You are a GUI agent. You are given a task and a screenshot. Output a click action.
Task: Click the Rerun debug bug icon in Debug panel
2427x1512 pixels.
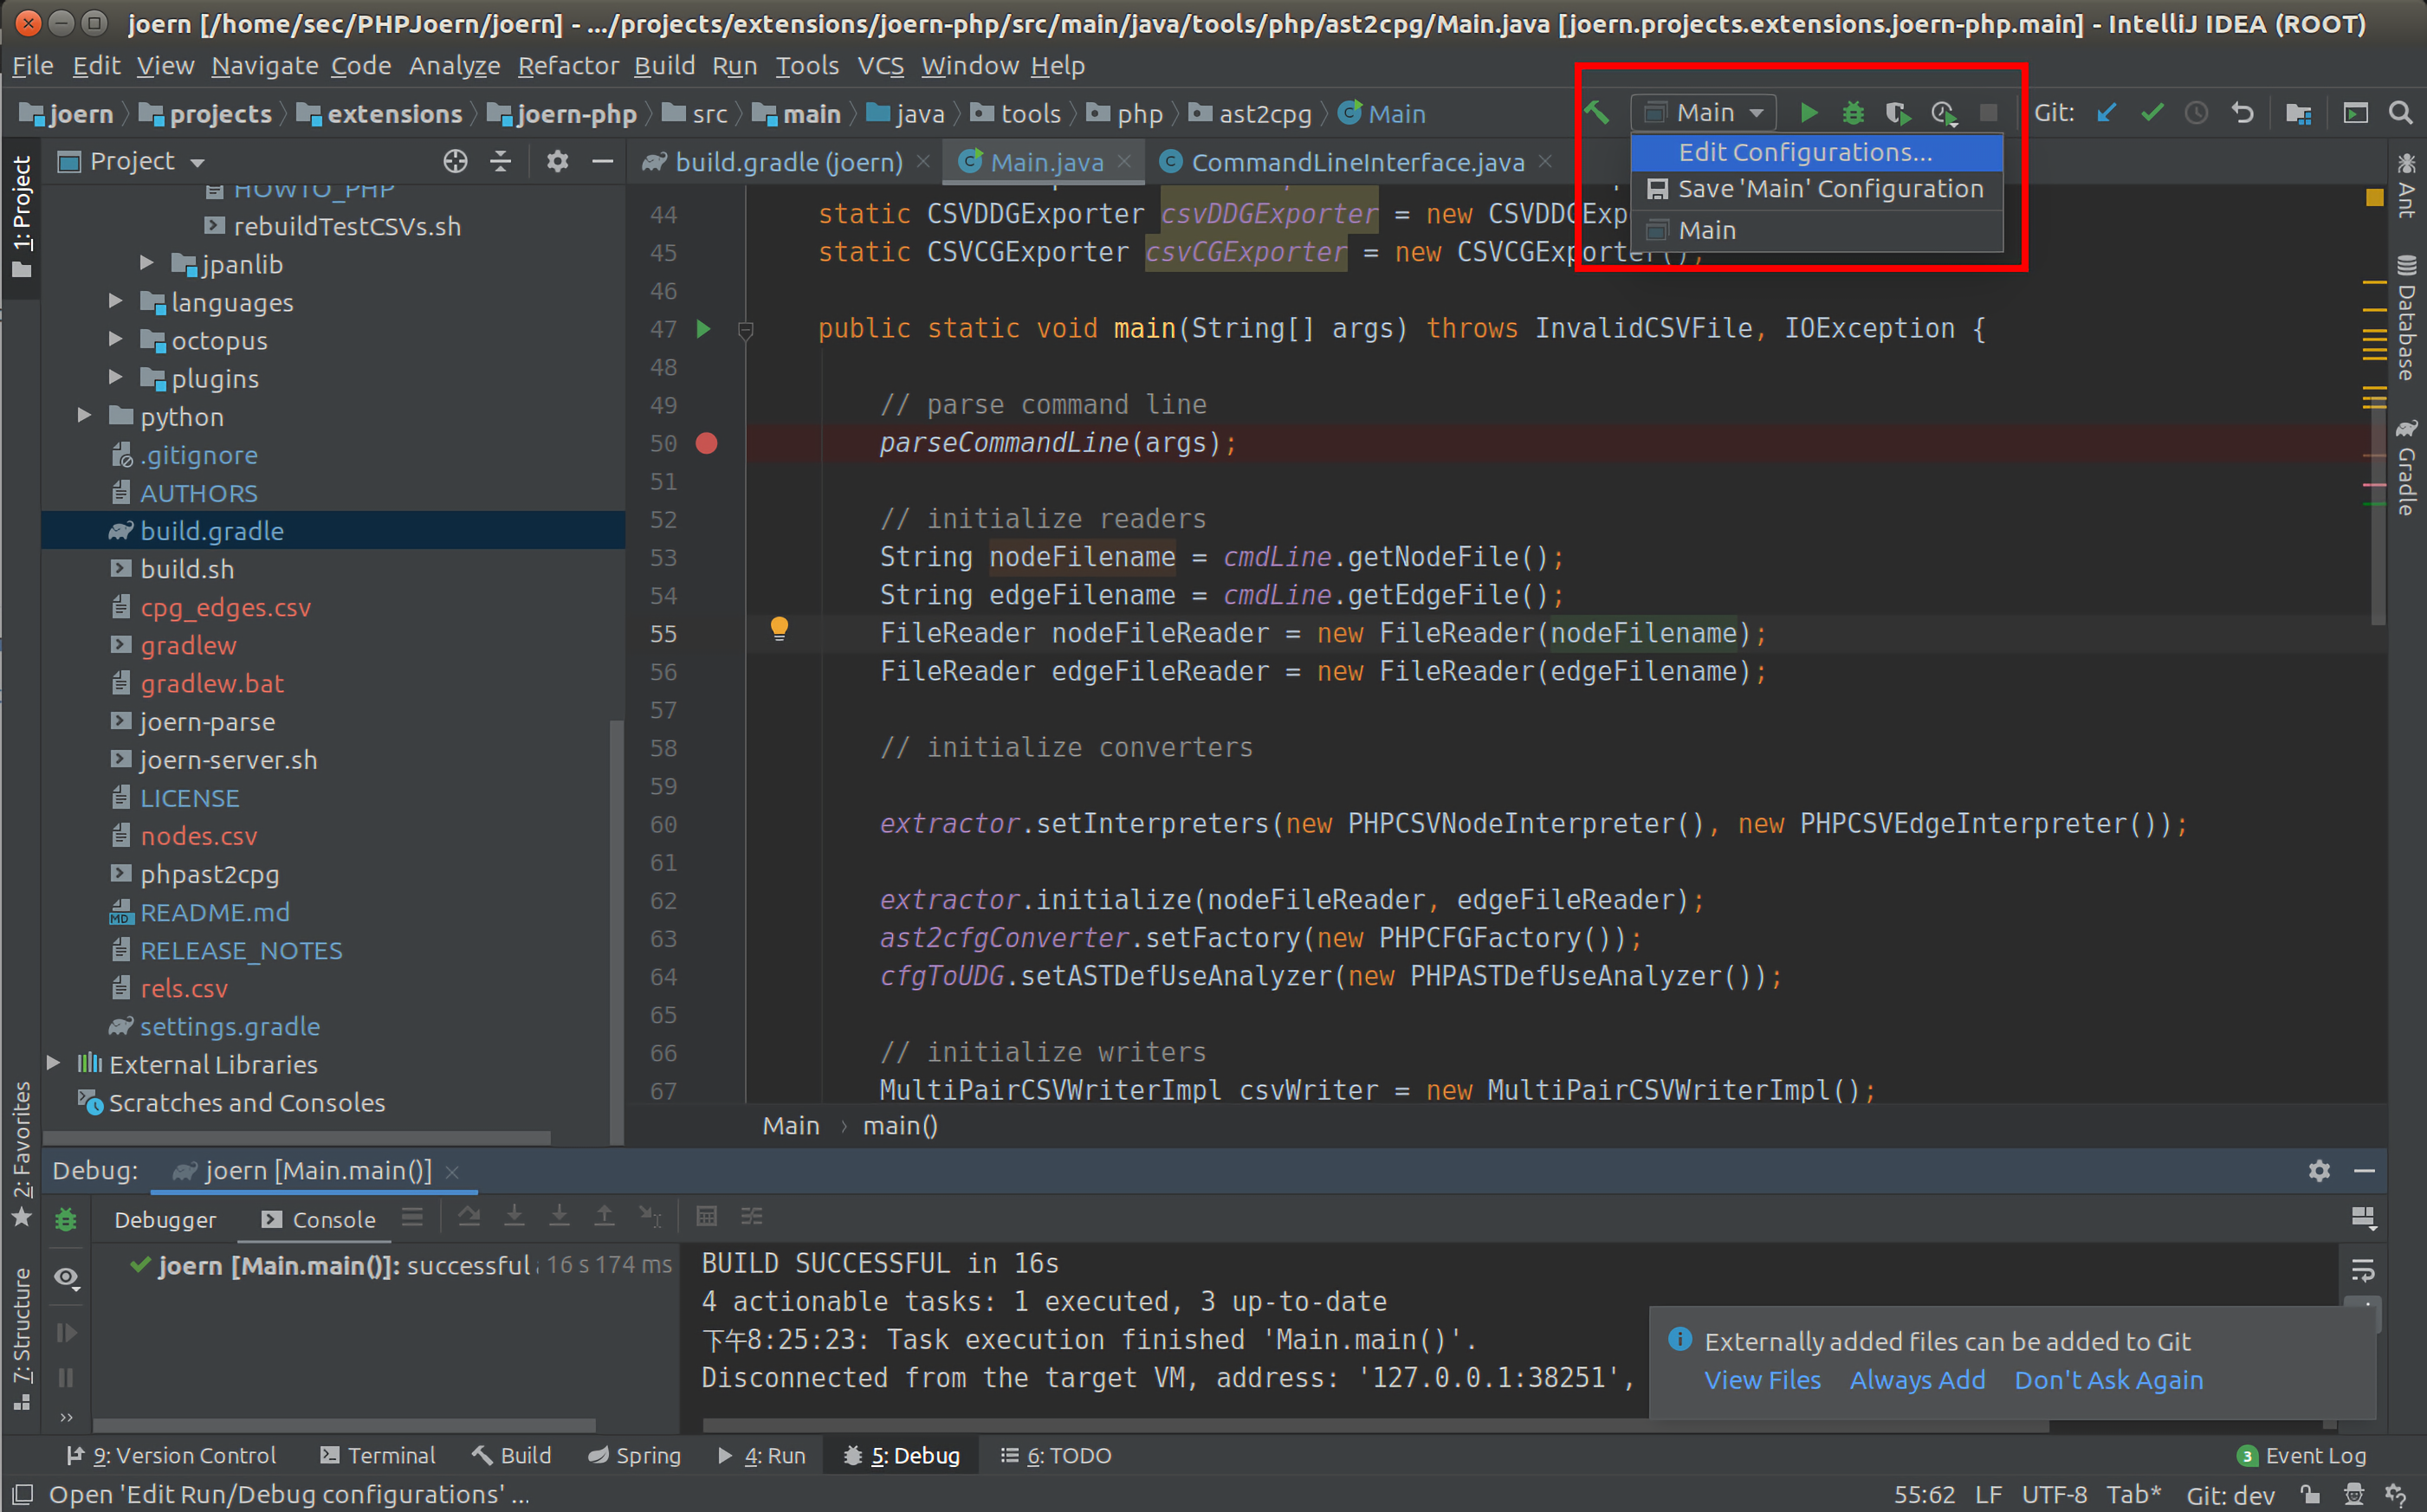tap(66, 1219)
